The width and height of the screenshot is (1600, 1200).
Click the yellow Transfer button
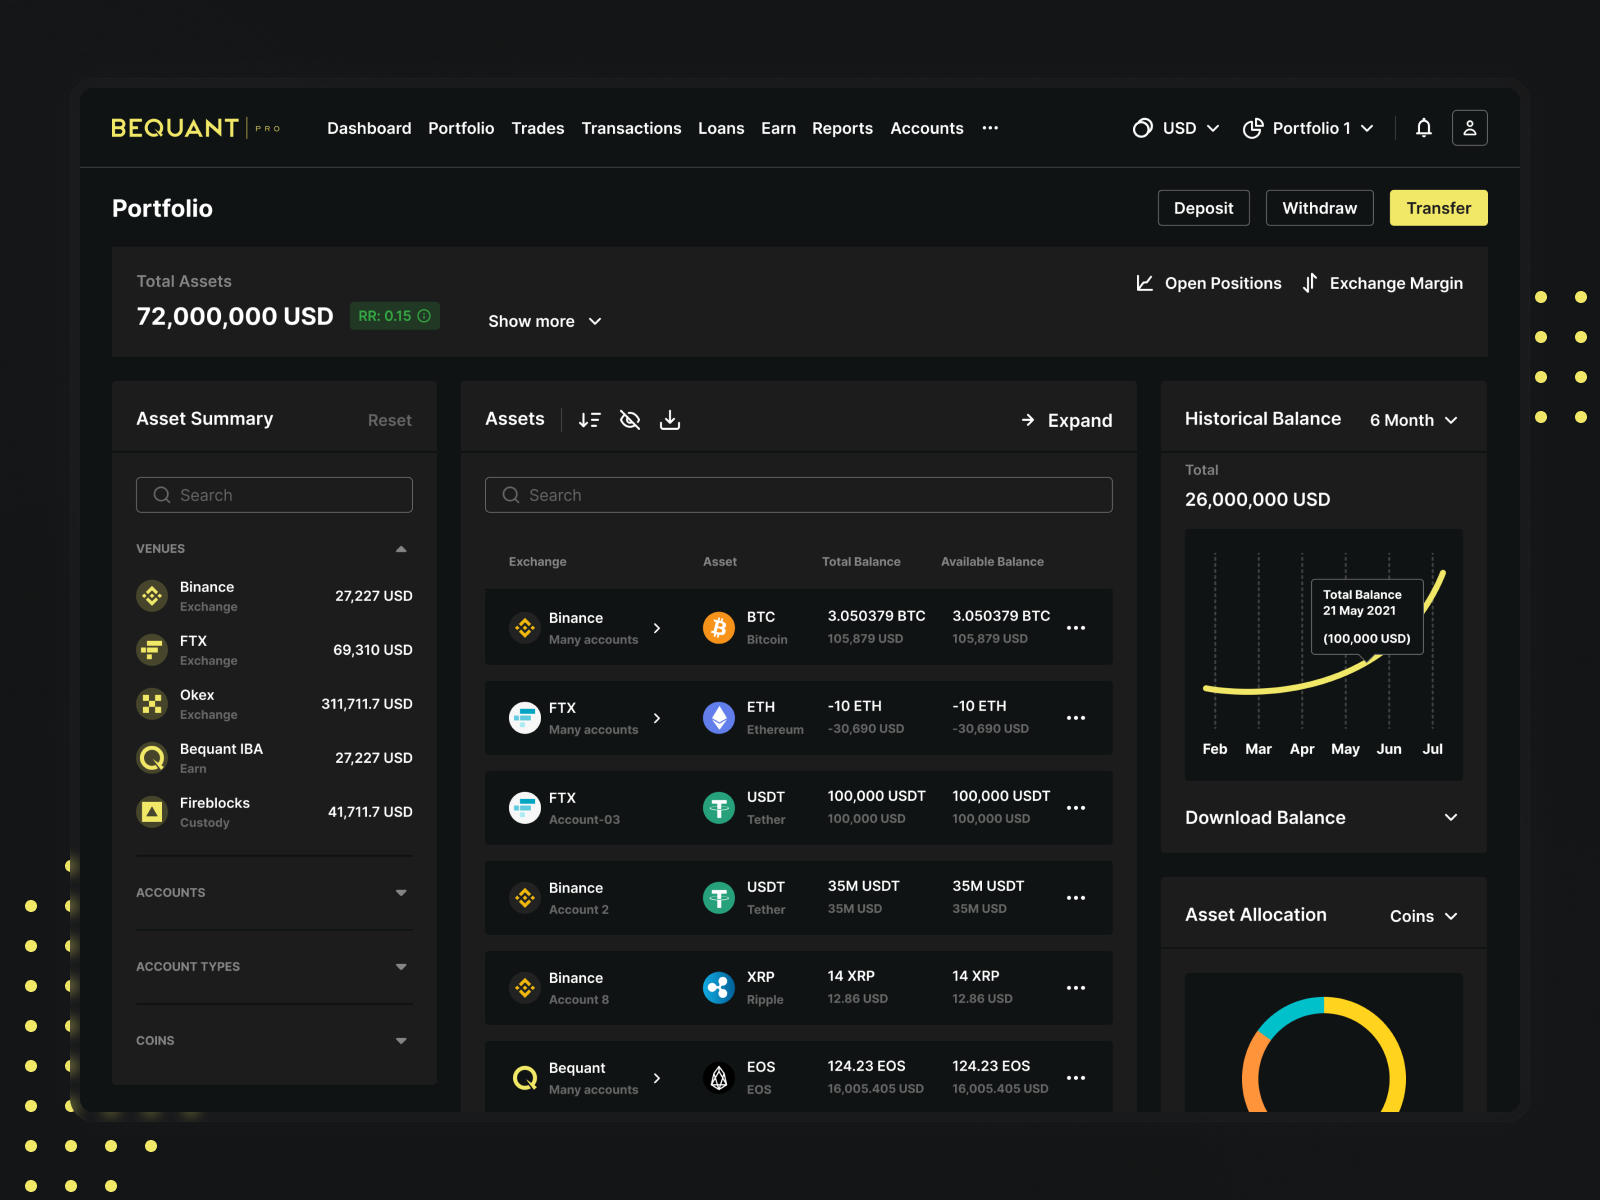coord(1439,208)
